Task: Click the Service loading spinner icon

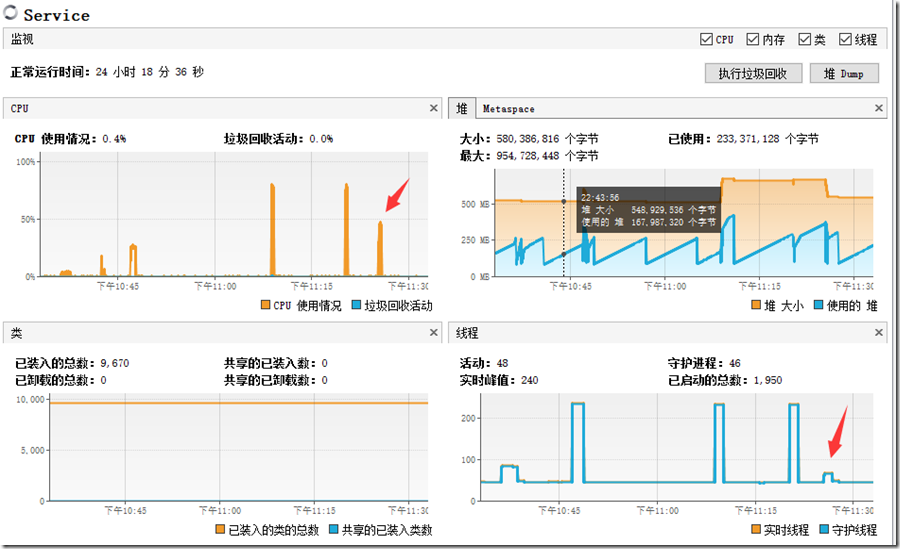Action: pos(10,13)
